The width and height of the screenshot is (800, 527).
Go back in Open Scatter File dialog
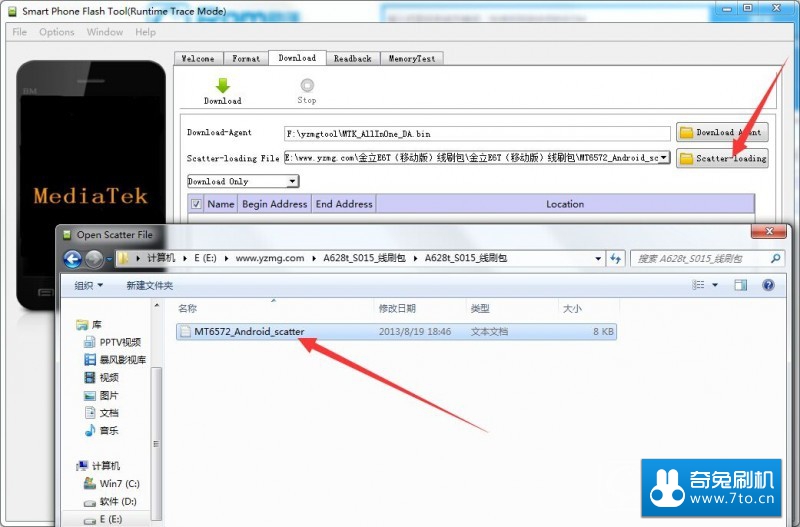(x=72, y=259)
